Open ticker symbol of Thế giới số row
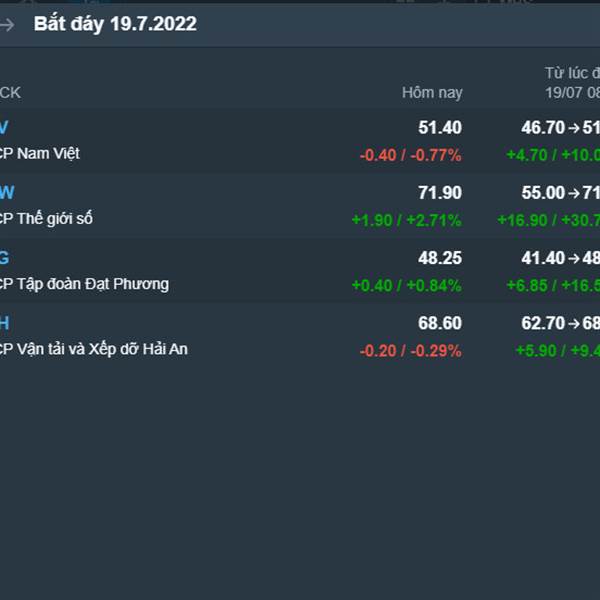Image resolution: width=600 pixels, height=600 pixels. [7, 192]
